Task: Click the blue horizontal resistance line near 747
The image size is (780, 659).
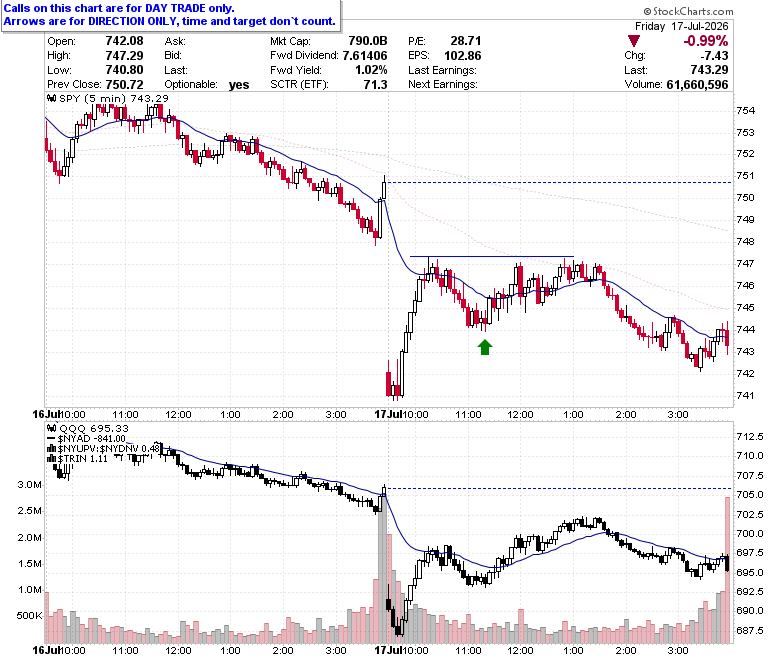Action: pos(491,257)
